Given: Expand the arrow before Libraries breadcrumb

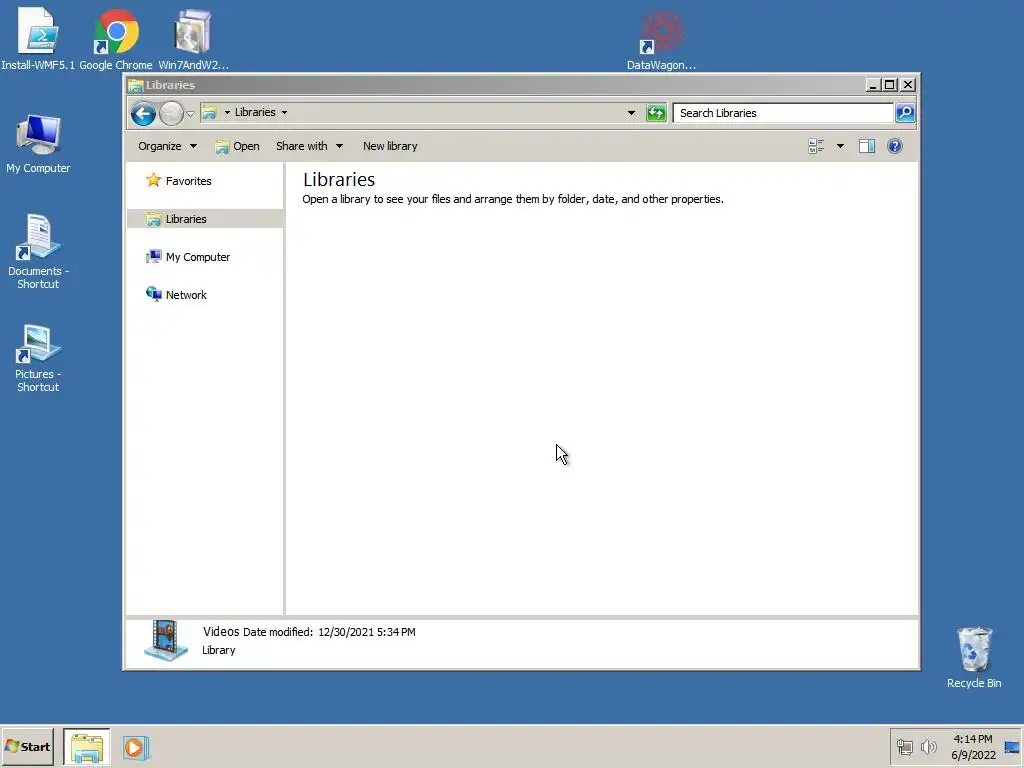Looking at the screenshot, I should coord(227,112).
